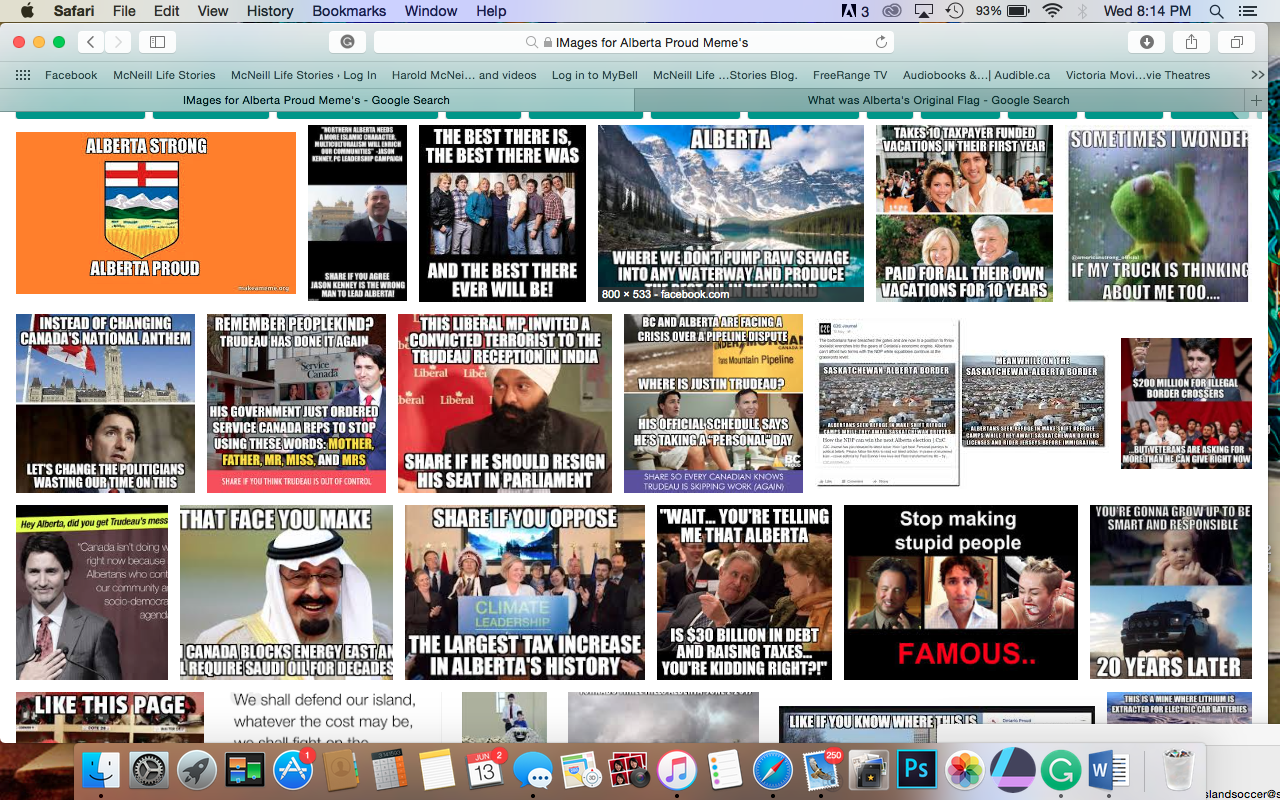Screen dimensions: 1280x800
Task: Open '20 years later' truck meme
Action: 1169,592
